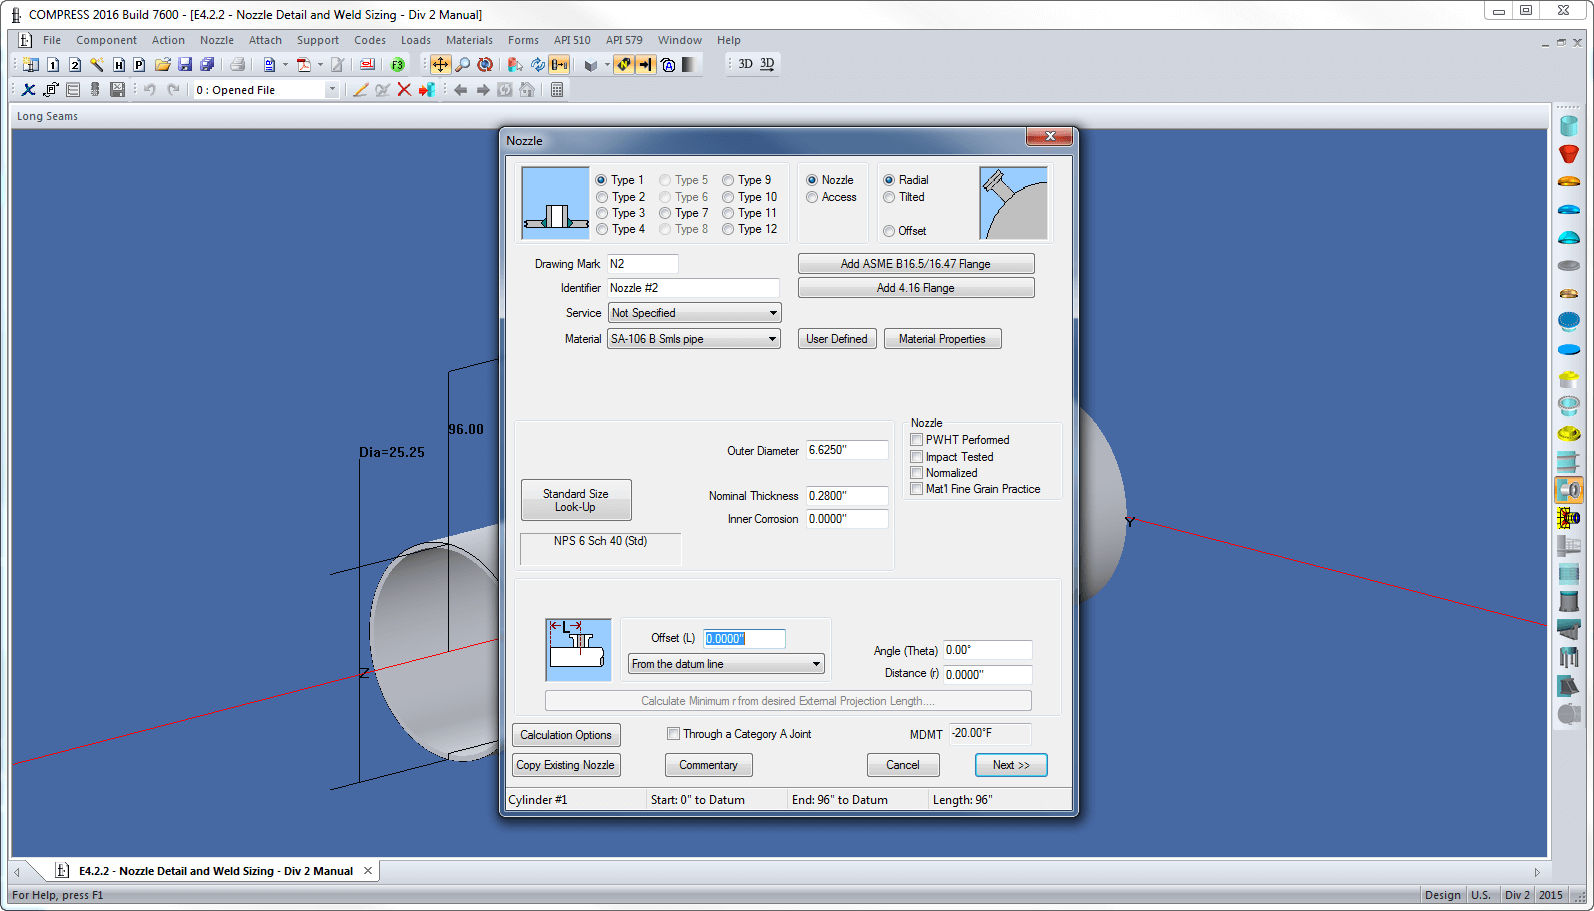Select the Type 10 nozzle radio button
Image resolution: width=1594 pixels, height=911 pixels.
point(728,197)
